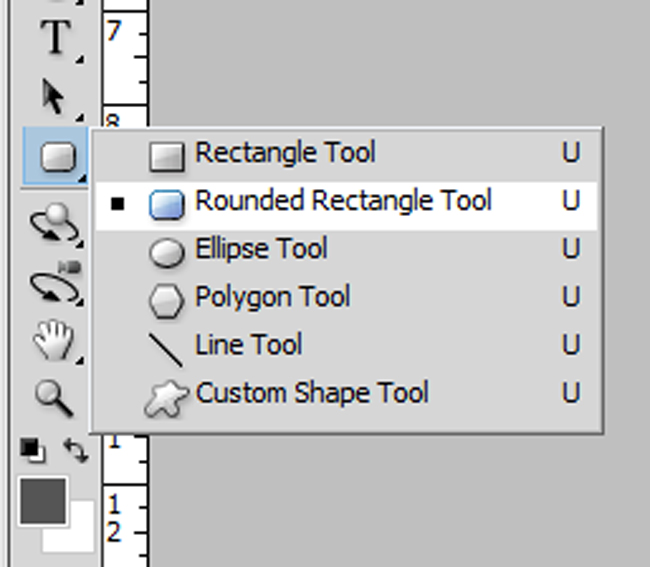Screen dimensions: 650x567
Task: Open the dark gray foreground color swatch
Action: pyautogui.click(x=43, y=501)
